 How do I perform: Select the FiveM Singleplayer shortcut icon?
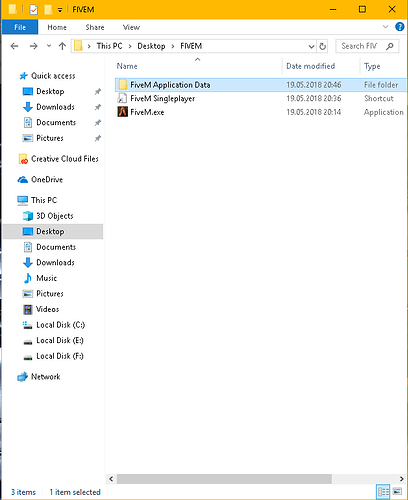[122, 98]
